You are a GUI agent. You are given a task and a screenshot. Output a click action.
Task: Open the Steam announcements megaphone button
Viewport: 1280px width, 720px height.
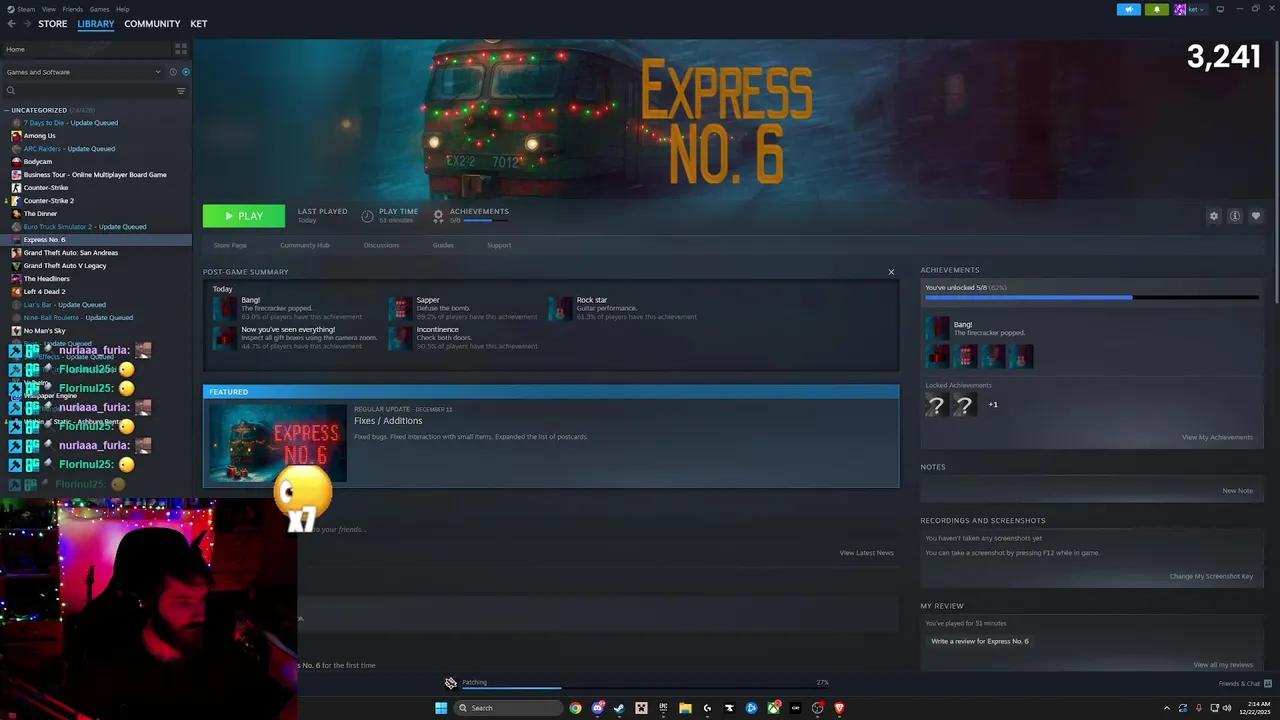[x=1128, y=9]
